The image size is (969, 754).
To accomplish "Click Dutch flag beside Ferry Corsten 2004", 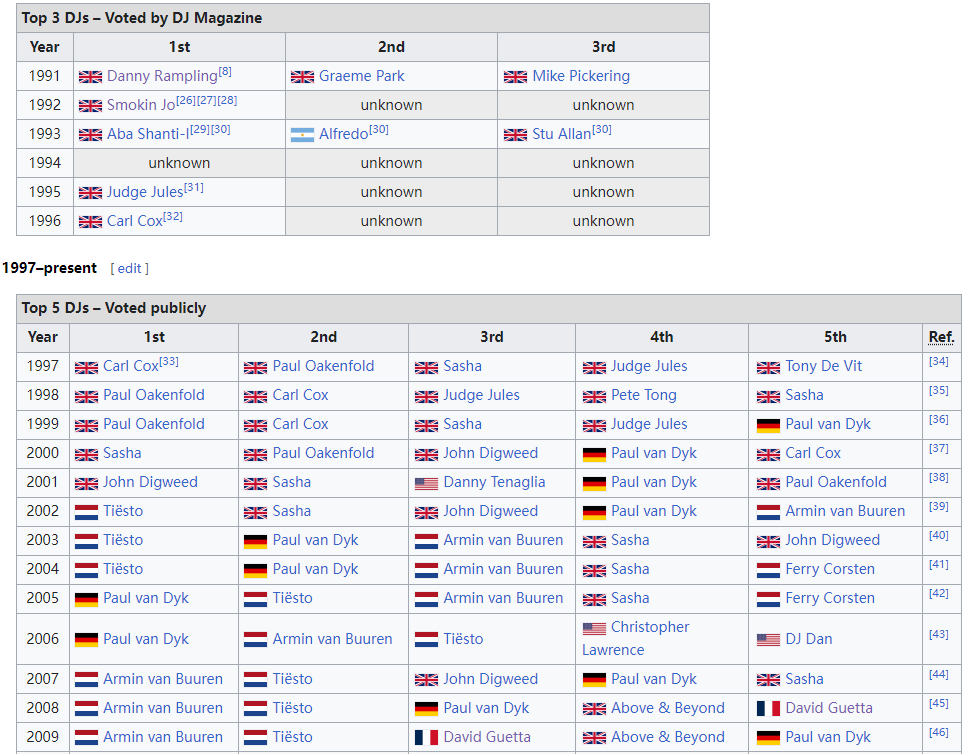I will (768, 570).
